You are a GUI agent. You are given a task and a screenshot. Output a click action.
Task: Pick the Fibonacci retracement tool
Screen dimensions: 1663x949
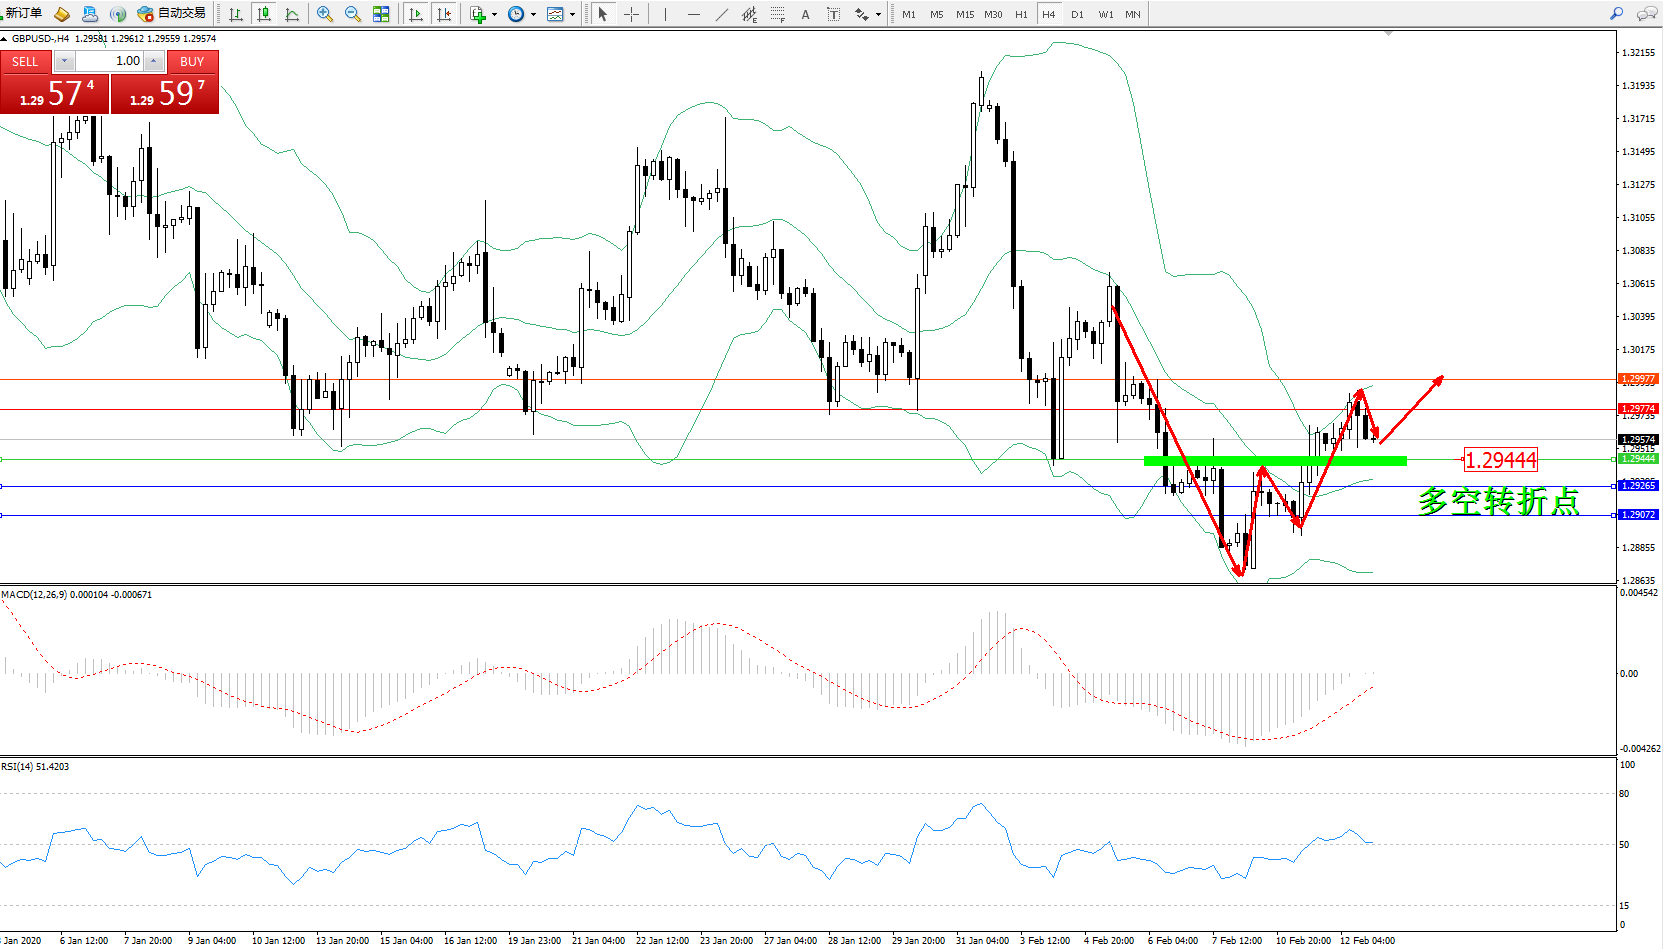(778, 14)
